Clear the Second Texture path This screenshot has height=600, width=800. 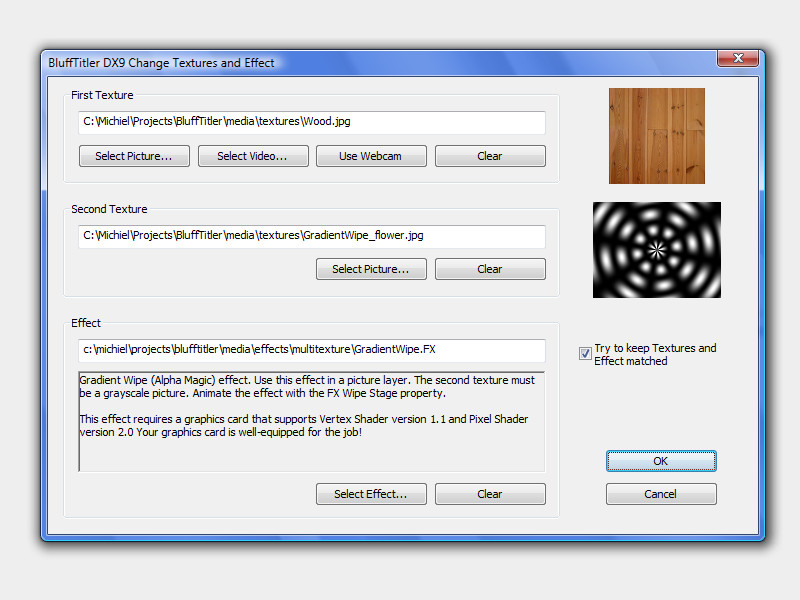pos(490,269)
